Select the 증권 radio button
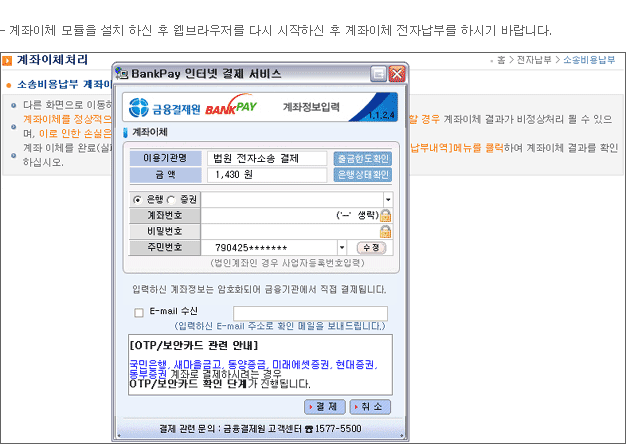This screenshot has width=626, height=444. (x=171, y=200)
